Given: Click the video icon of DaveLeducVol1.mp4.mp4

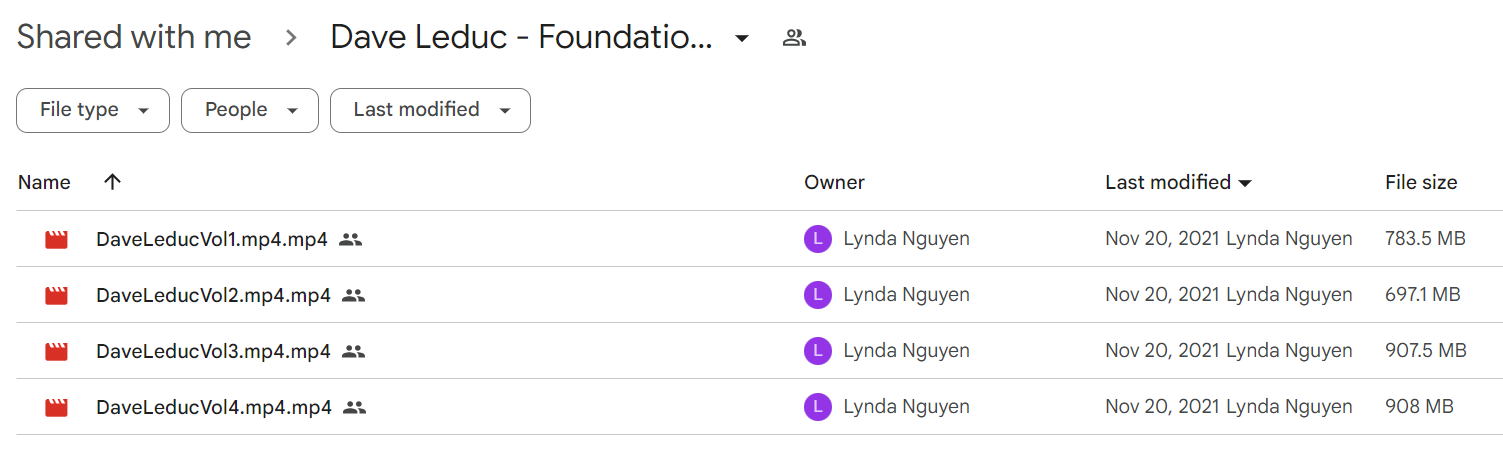Looking at the screenshot, I should 56,239.
